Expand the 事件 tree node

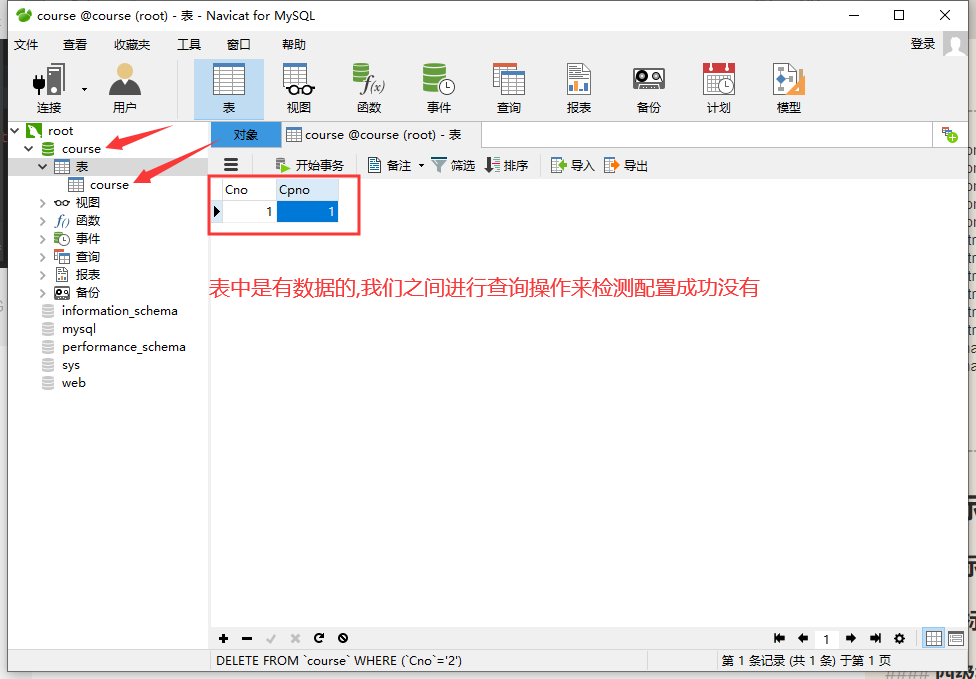42,239
